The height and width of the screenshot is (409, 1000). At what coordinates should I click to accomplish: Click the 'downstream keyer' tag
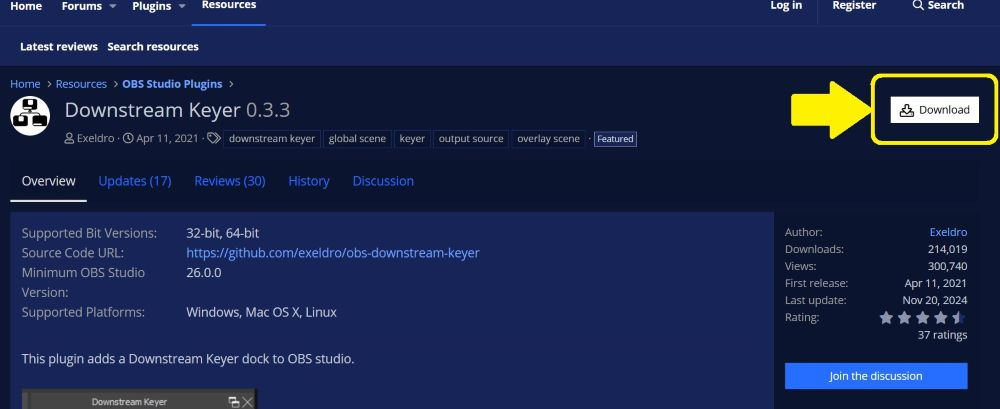[272, 138]
